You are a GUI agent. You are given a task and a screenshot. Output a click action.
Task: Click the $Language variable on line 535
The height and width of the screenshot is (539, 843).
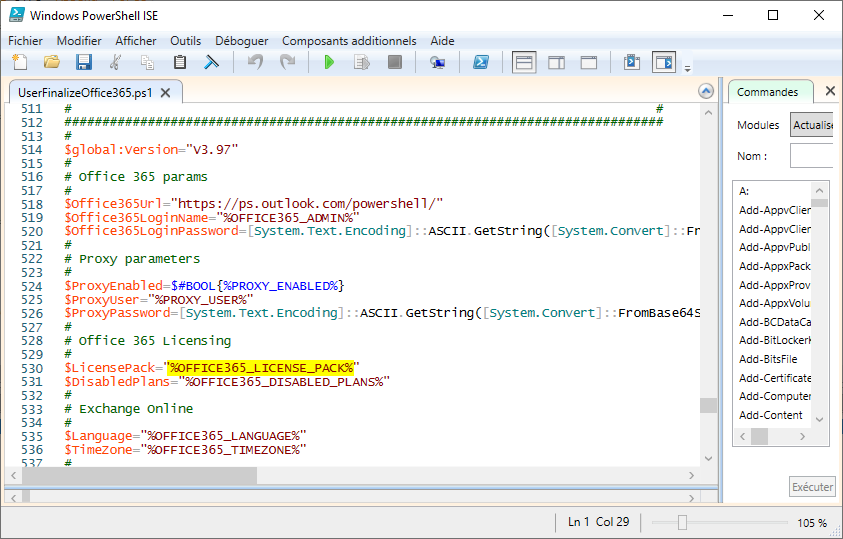tap(98, 436)
